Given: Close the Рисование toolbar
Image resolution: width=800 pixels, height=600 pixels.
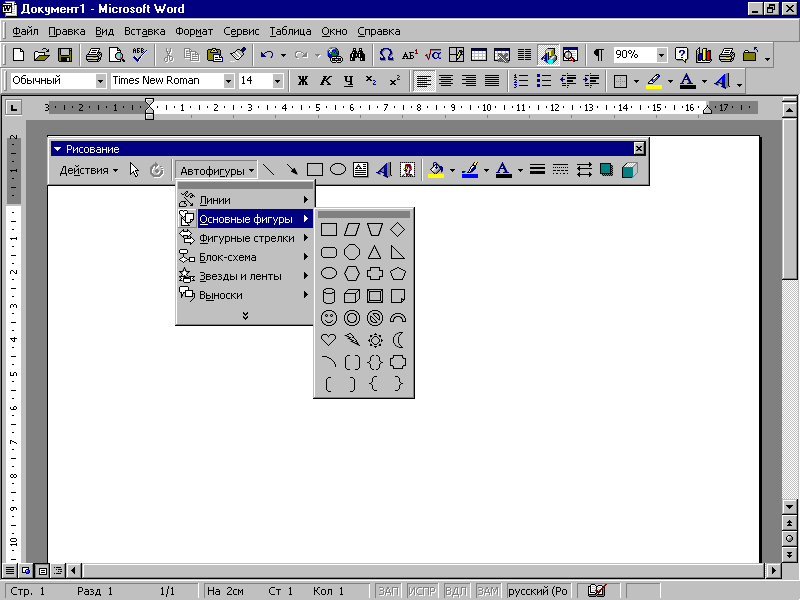Looking at the screenshot, I should 639,148.
